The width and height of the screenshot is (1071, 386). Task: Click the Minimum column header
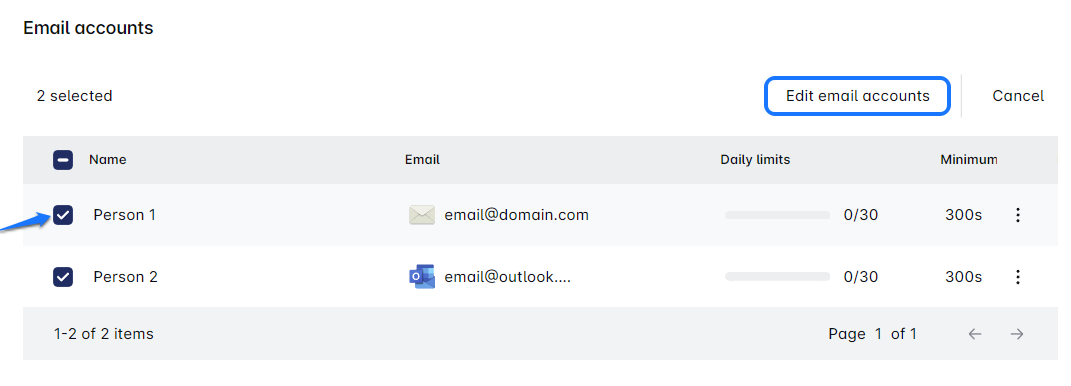pyautogui.click(x=969, y=160)
